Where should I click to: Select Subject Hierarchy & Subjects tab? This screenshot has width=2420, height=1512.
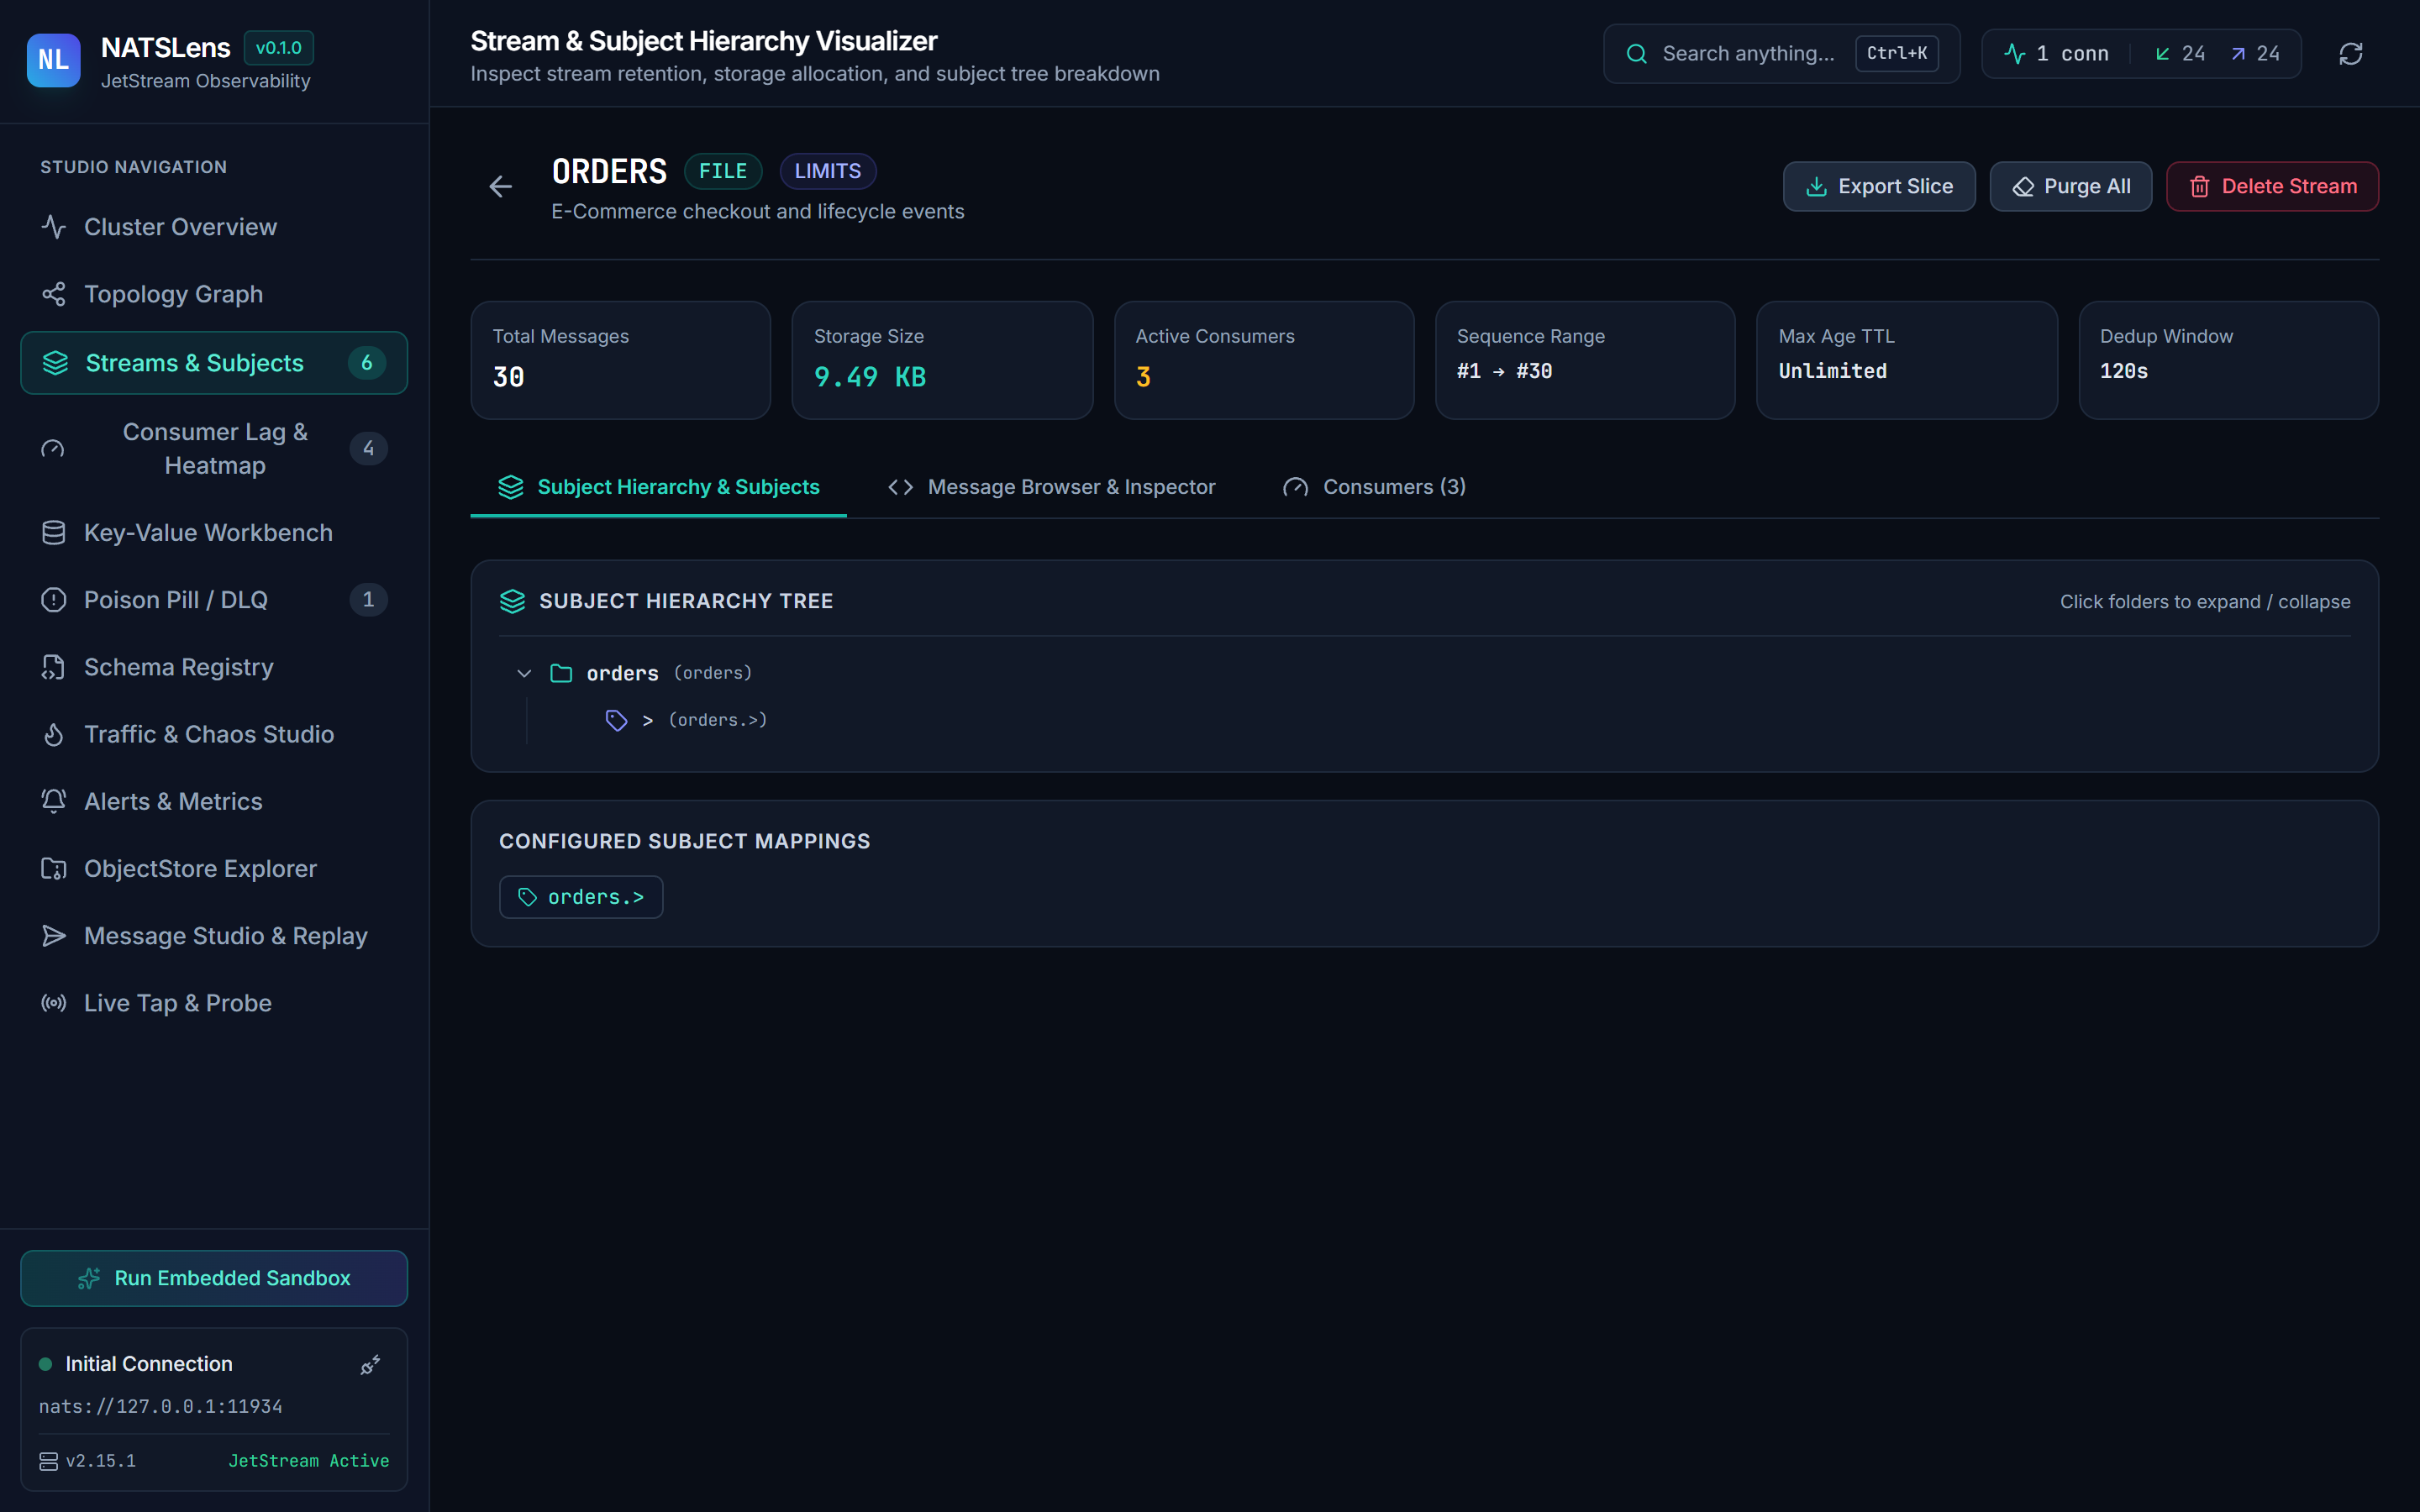pos(659,487)
